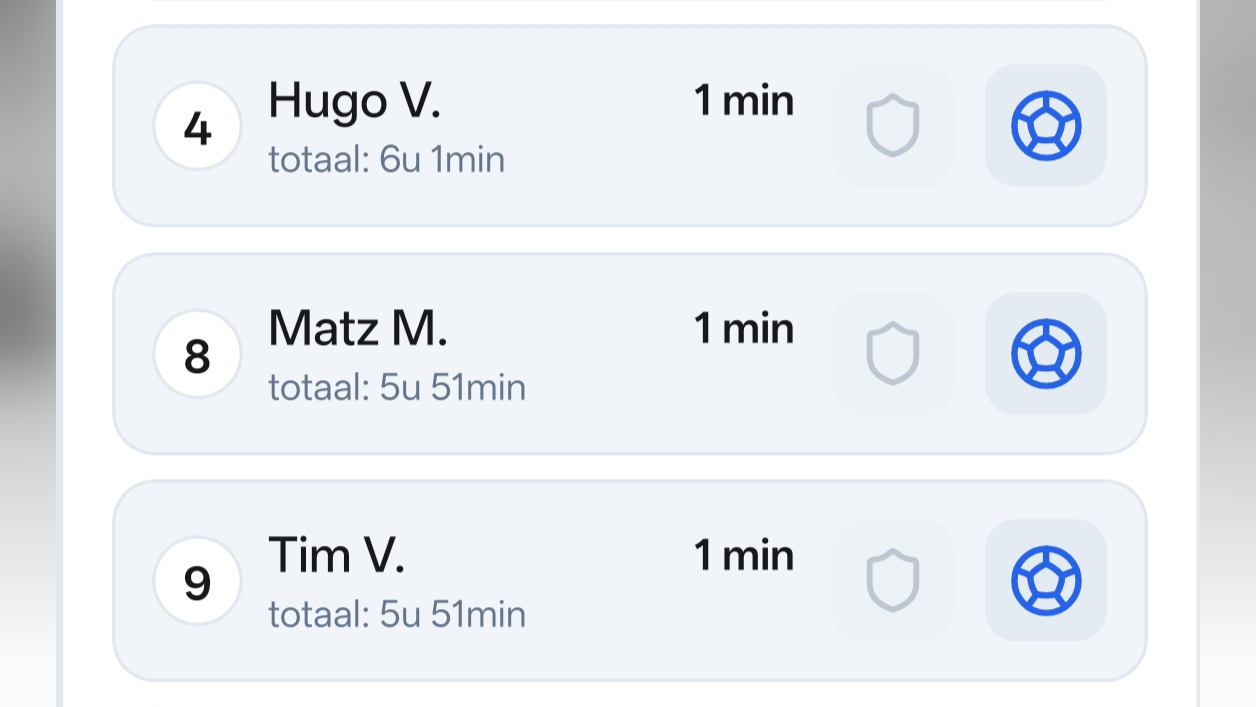Click "totaal: 5u 51min" under Matz M.
Viewport: 1256px width, 707px height.
tap(396, 387)
